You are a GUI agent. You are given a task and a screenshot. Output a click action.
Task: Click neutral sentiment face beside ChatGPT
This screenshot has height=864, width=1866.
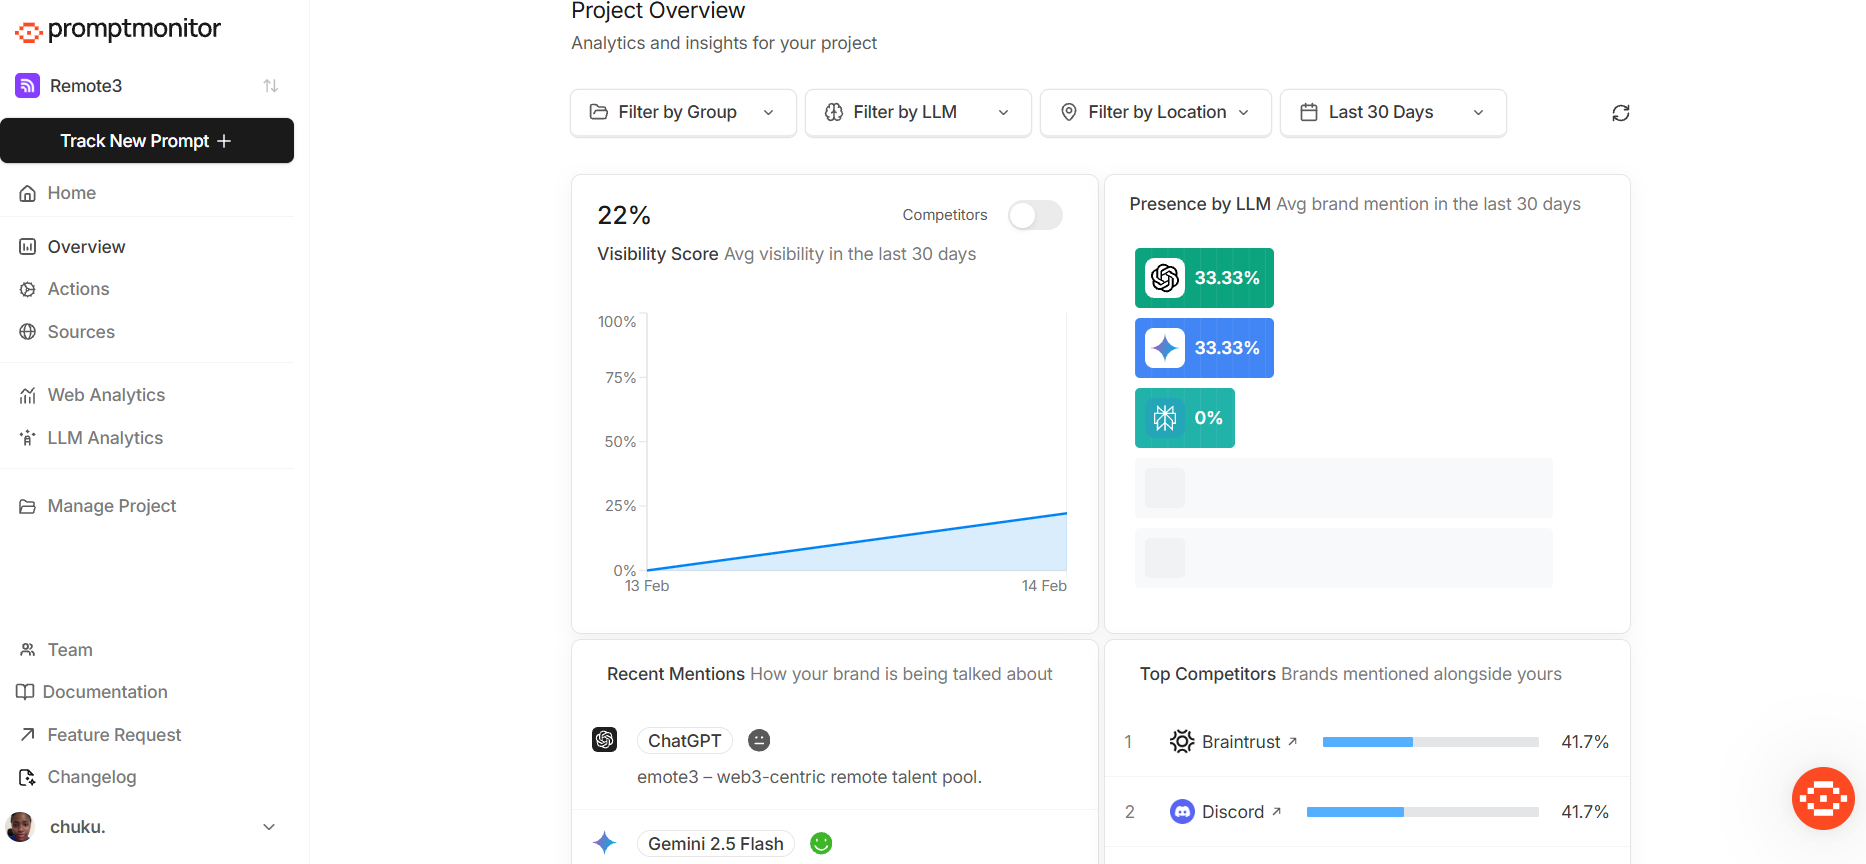(x=759, y=740)
